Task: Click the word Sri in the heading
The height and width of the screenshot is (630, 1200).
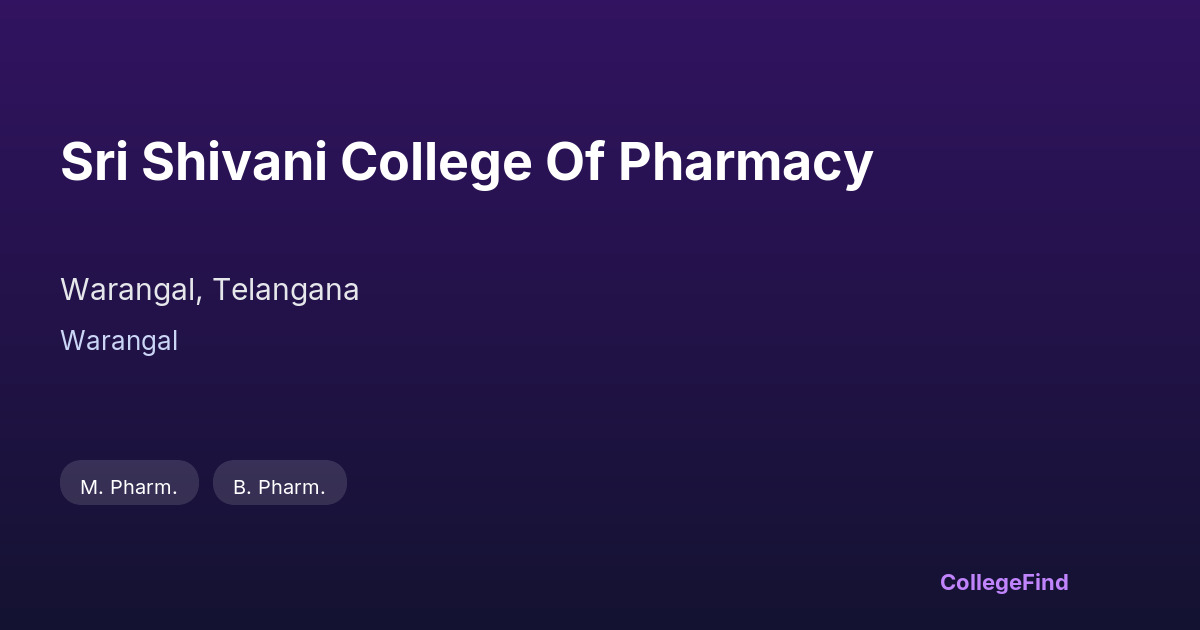Action: point(93,162)
